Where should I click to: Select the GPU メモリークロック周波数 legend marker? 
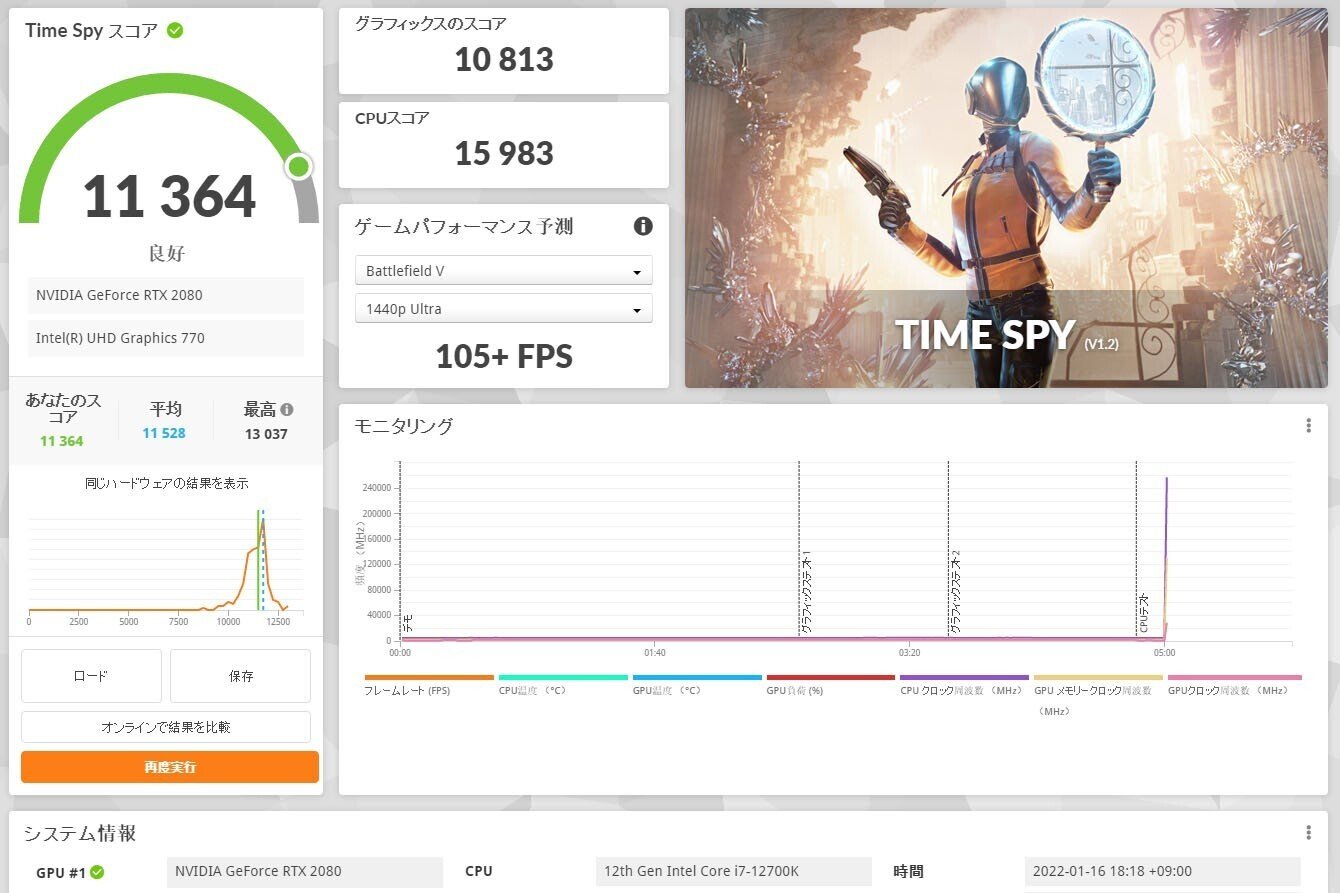(1096, 676)
